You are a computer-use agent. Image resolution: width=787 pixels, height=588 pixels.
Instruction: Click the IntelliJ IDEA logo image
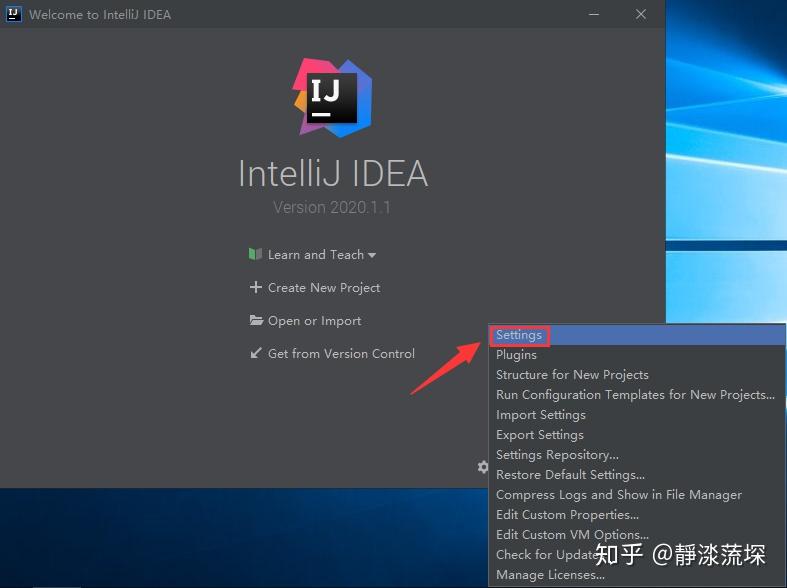(333, 98)
